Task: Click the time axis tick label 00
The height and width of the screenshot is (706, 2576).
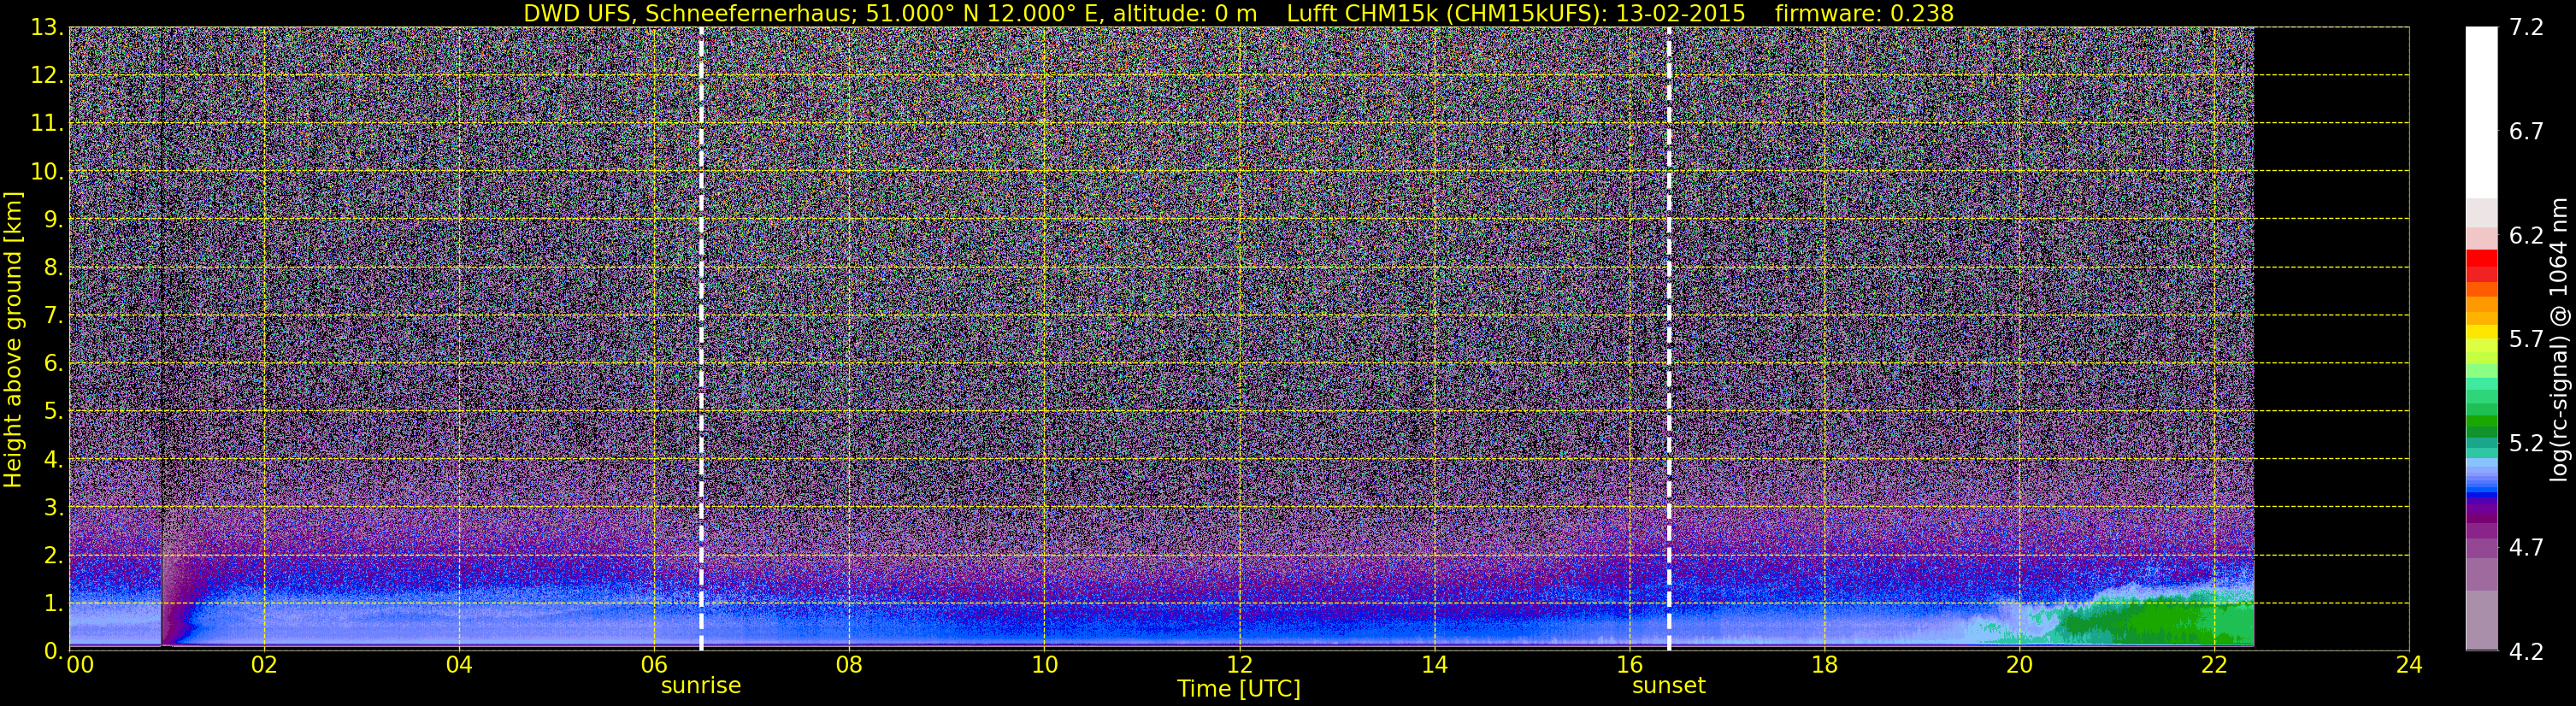Action: (x=80, y=666)
